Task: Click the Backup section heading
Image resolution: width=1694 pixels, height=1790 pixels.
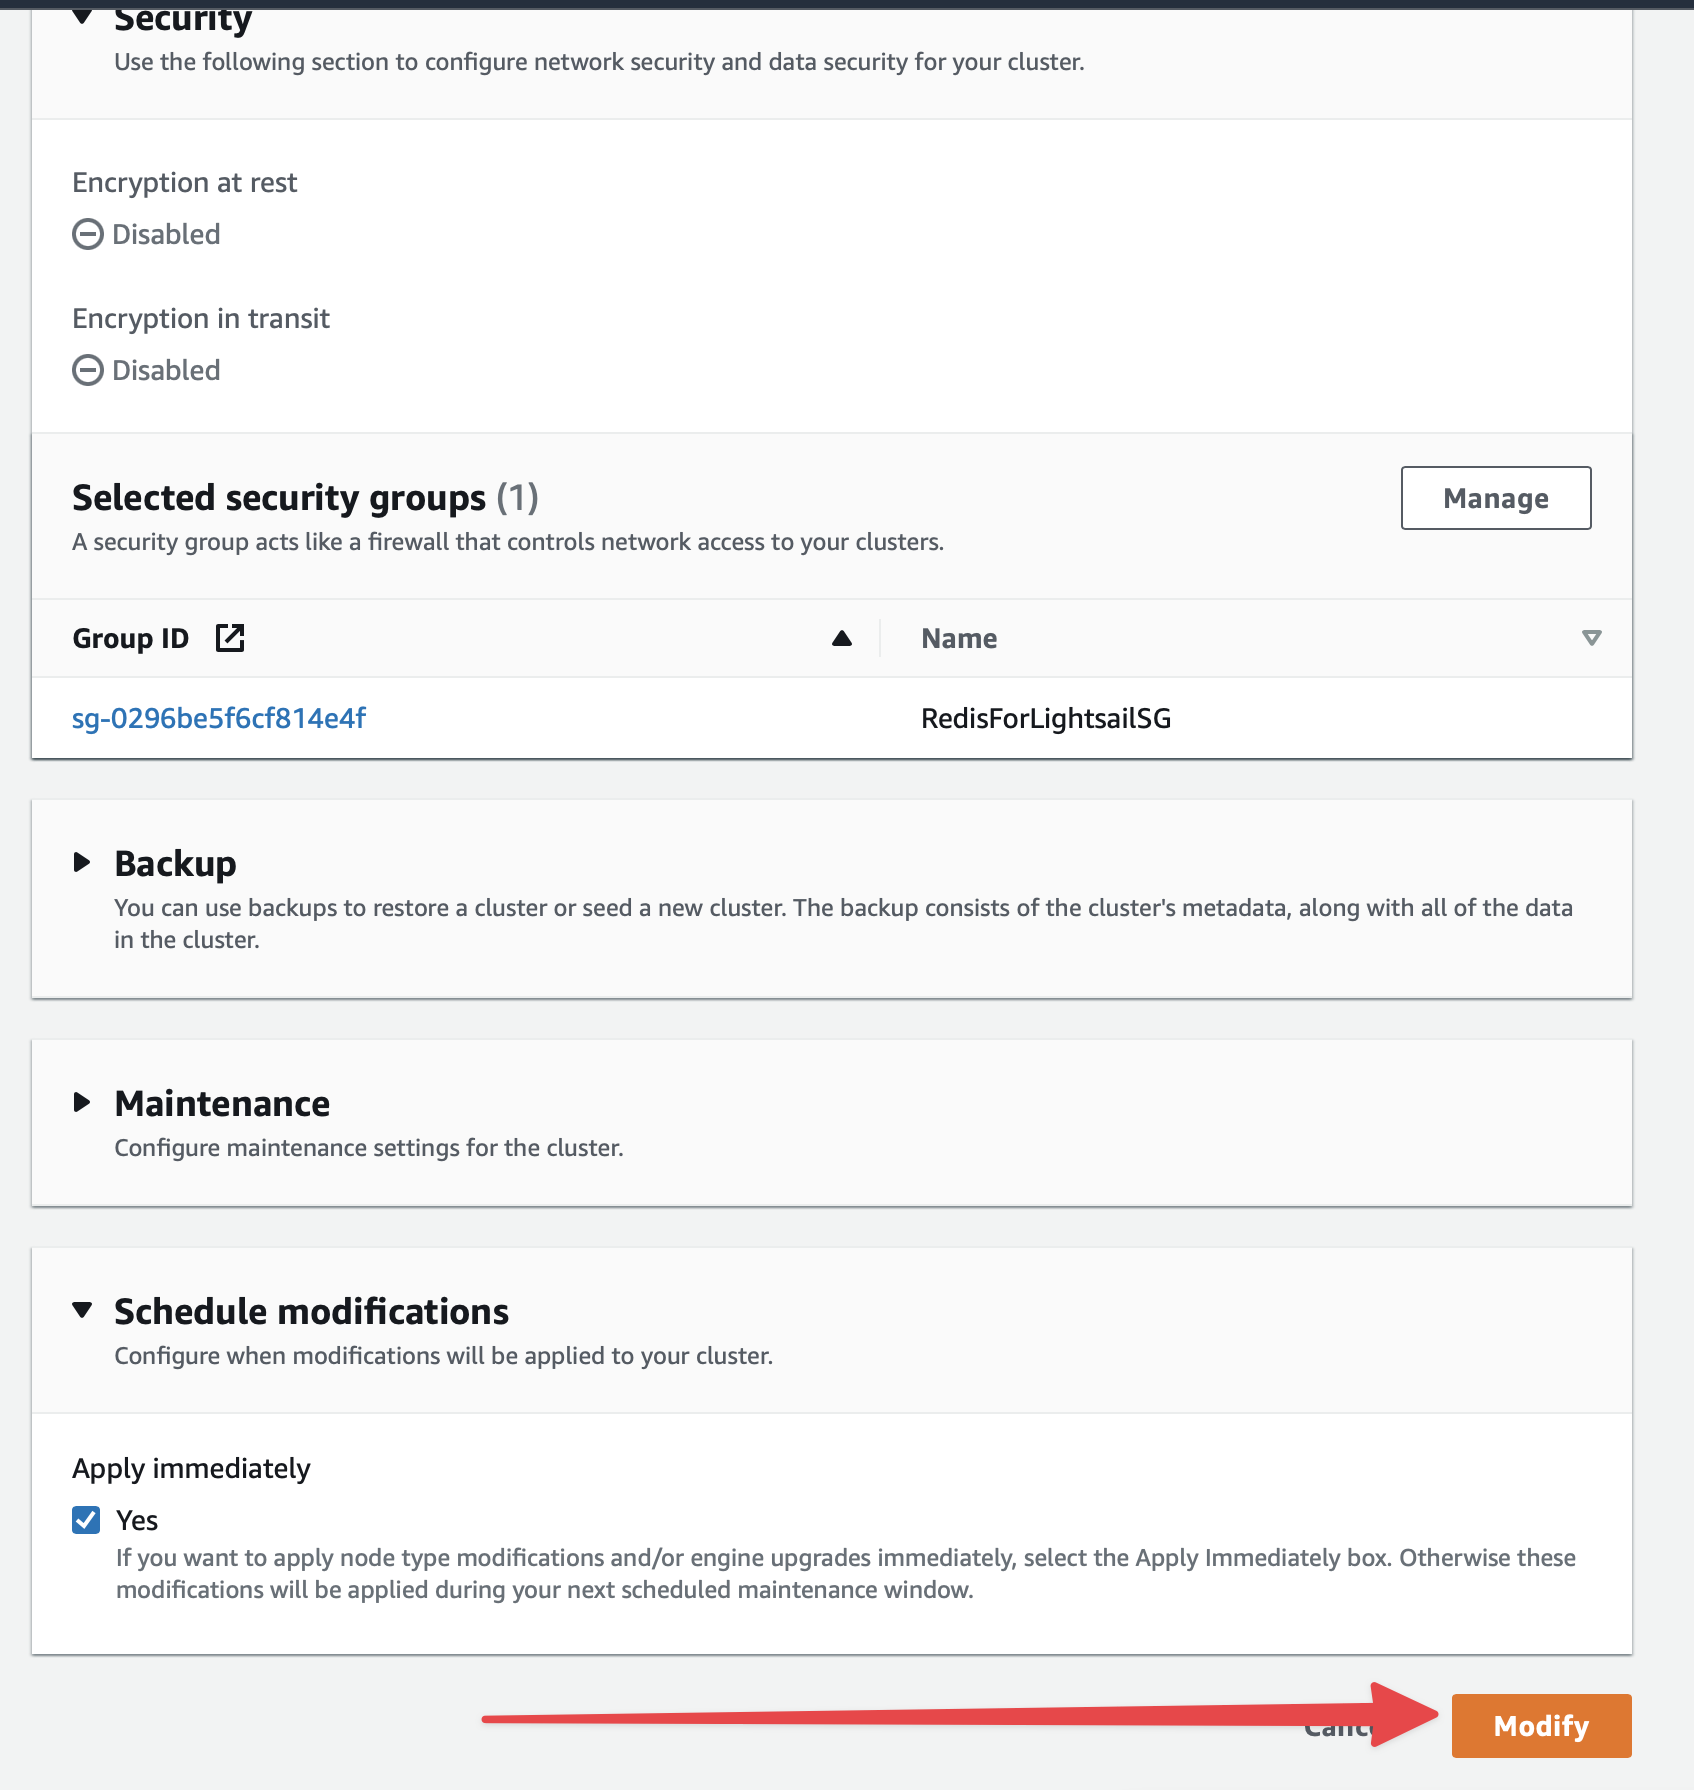Action: [x=176, y=863]
